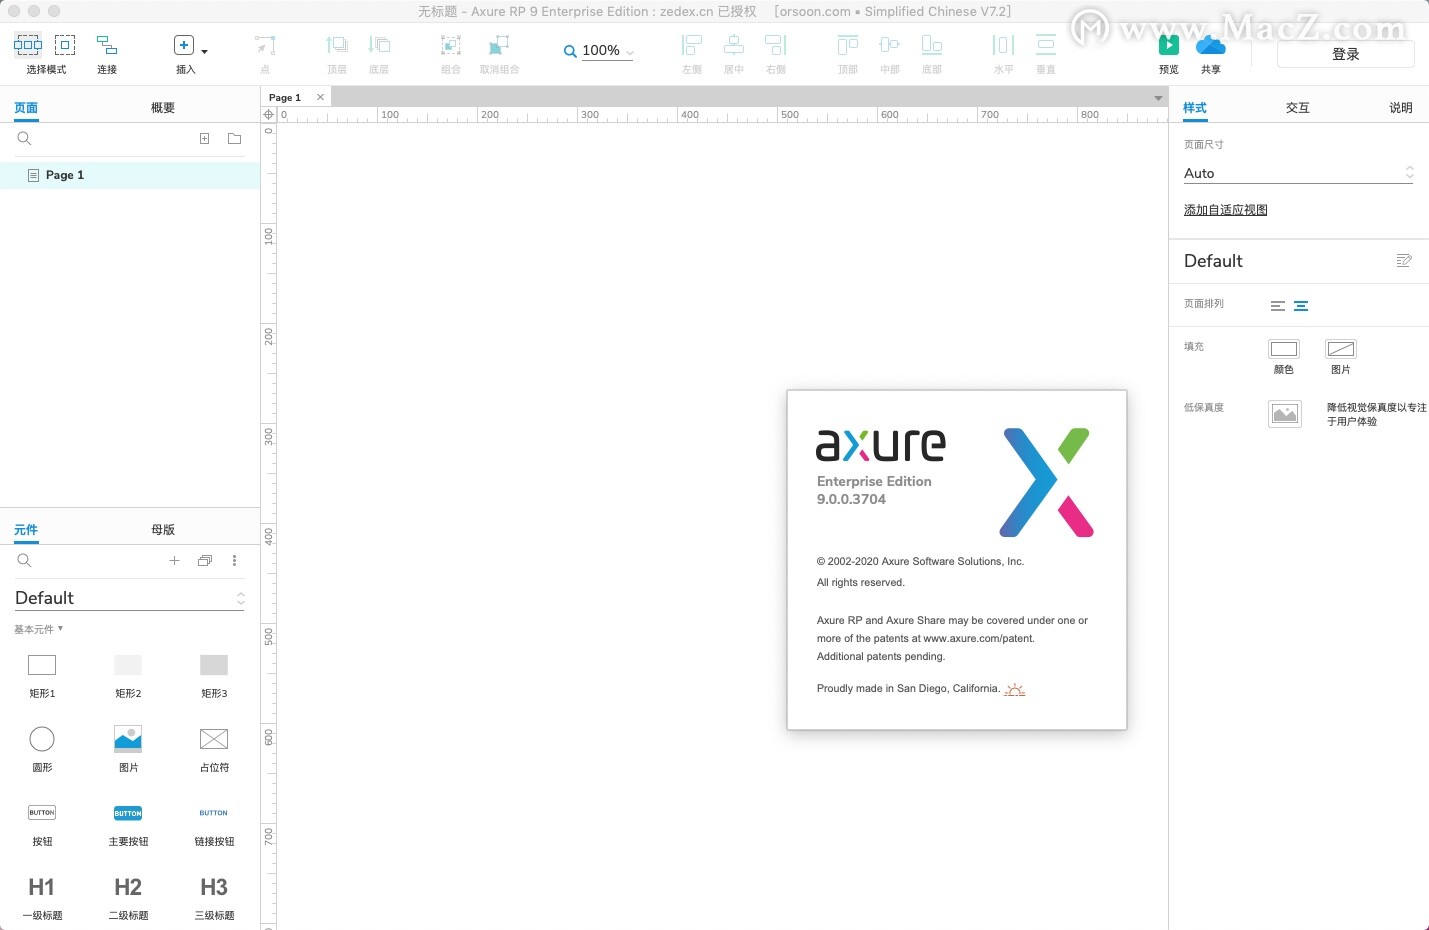1429x930 pixels.
Task: Click the 垂直 distribute vertically icon
Action: 1046,45
